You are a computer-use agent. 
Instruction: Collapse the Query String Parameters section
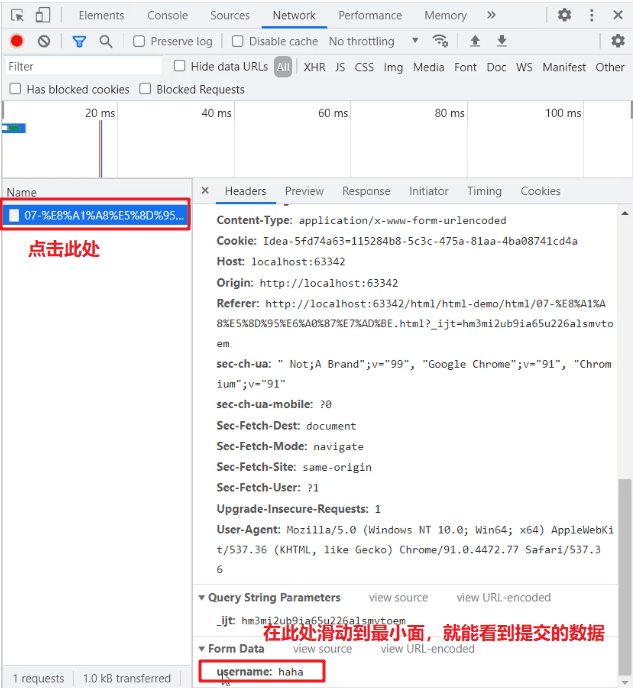coord(202,598)
